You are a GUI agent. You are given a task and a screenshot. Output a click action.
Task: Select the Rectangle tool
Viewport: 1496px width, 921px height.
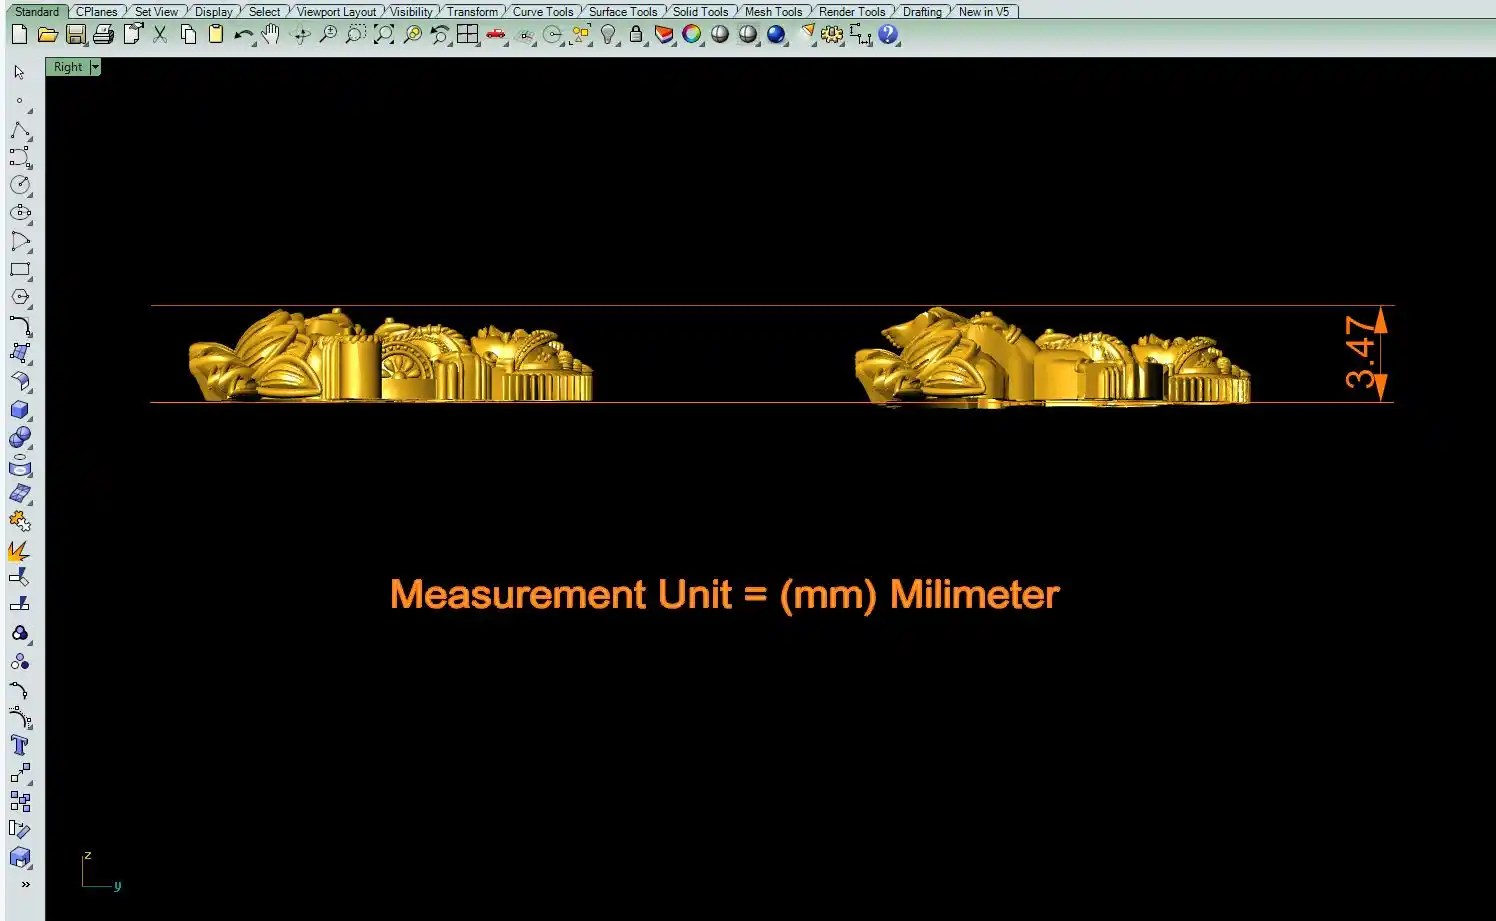[x=20, y=270]
